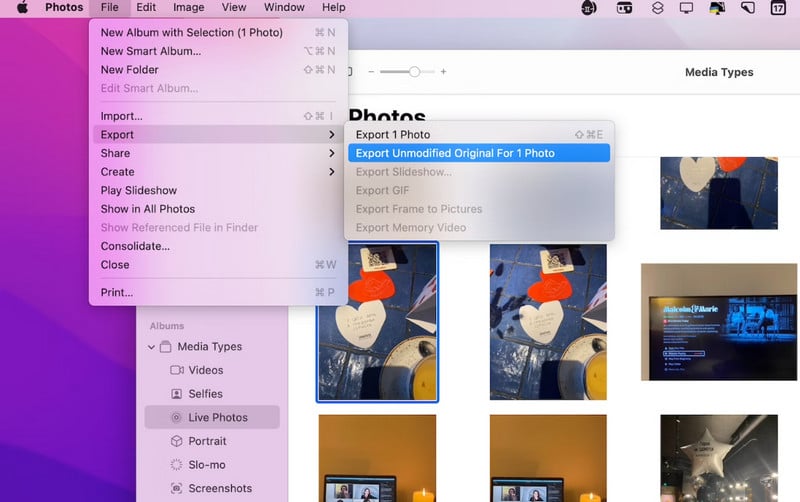Open the View menu

234,7
